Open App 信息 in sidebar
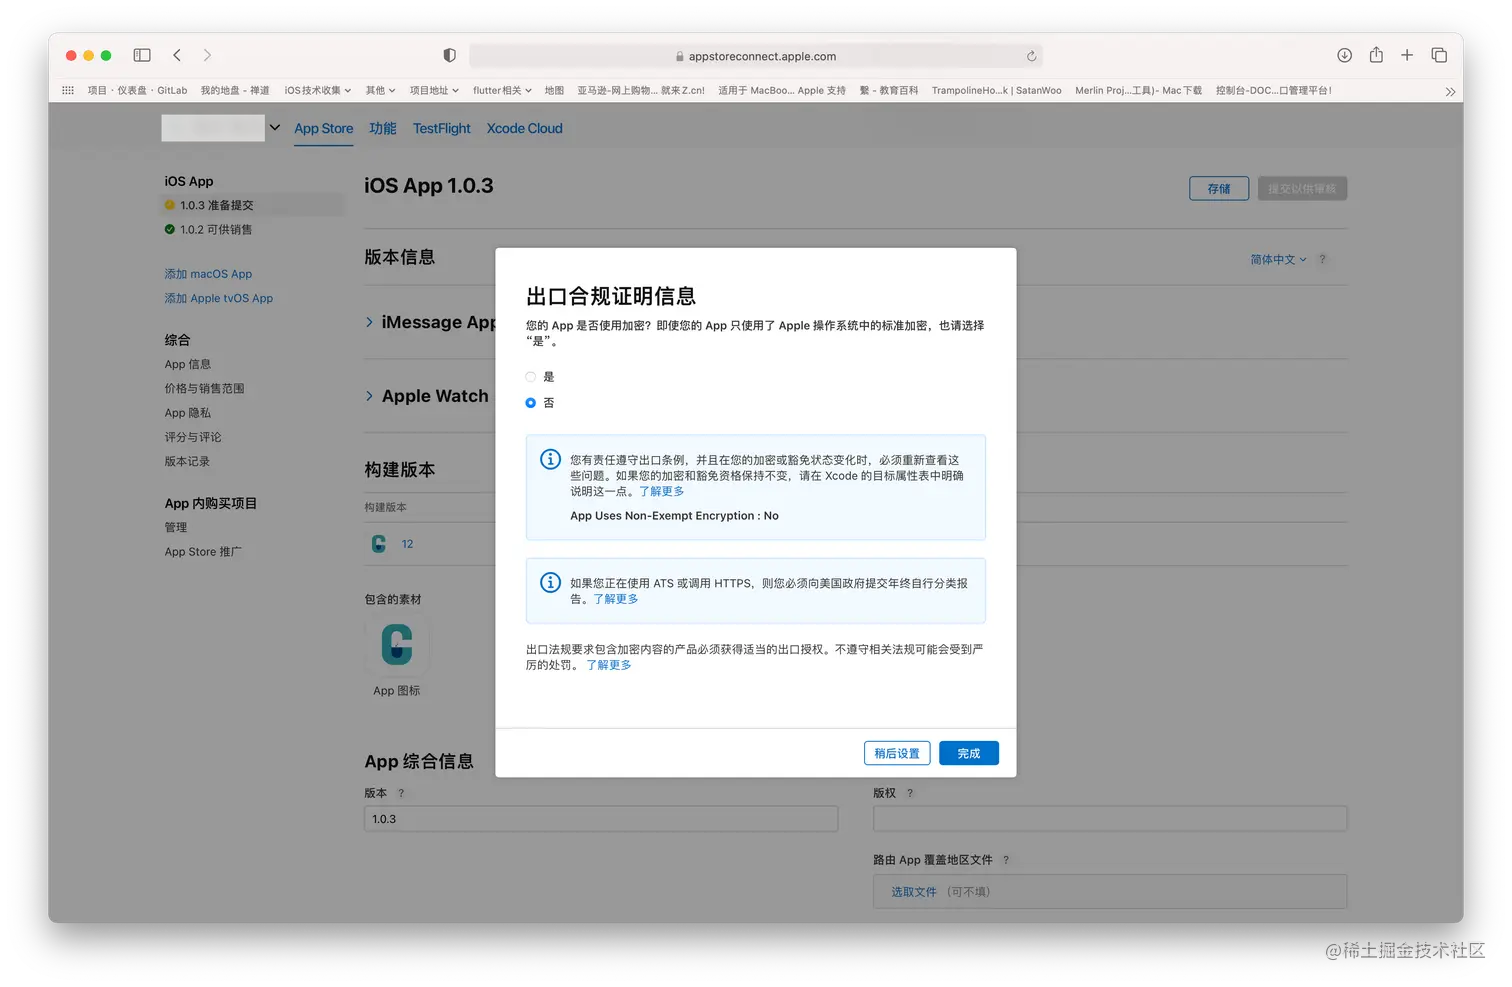Screen dimensions: 1512x987 coord(188,364)
